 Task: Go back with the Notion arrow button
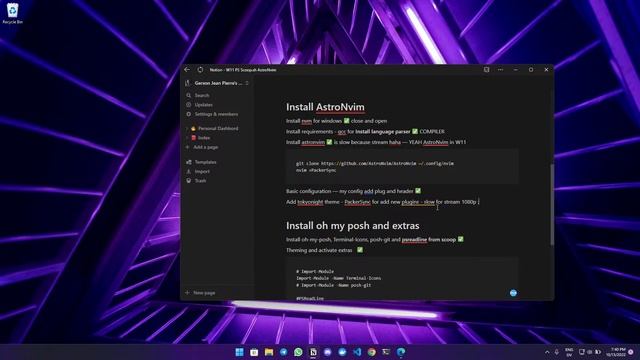[187, 70]
